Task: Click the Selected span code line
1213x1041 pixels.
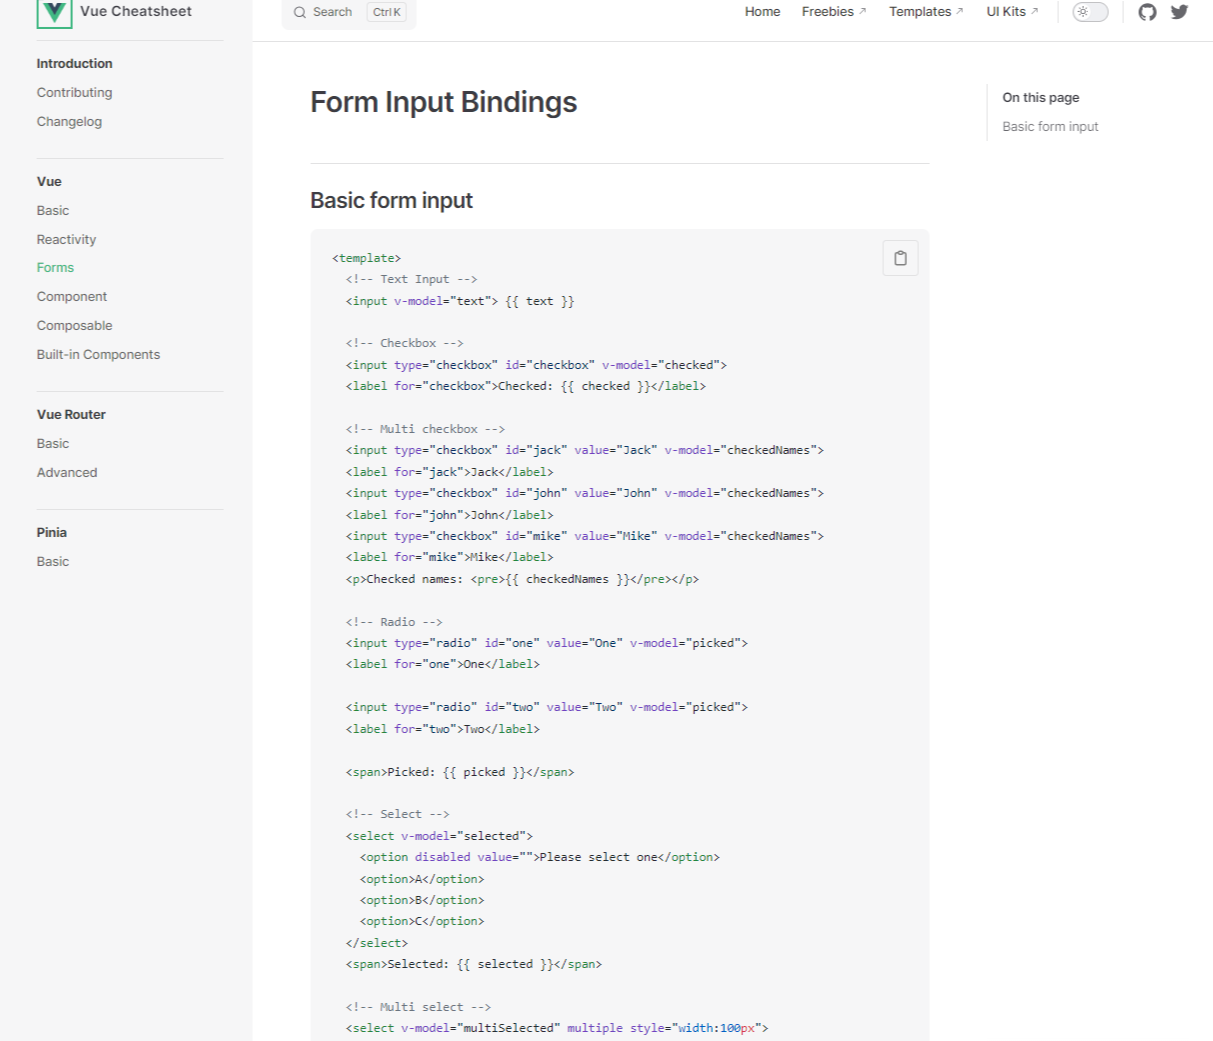Action: 474,964
